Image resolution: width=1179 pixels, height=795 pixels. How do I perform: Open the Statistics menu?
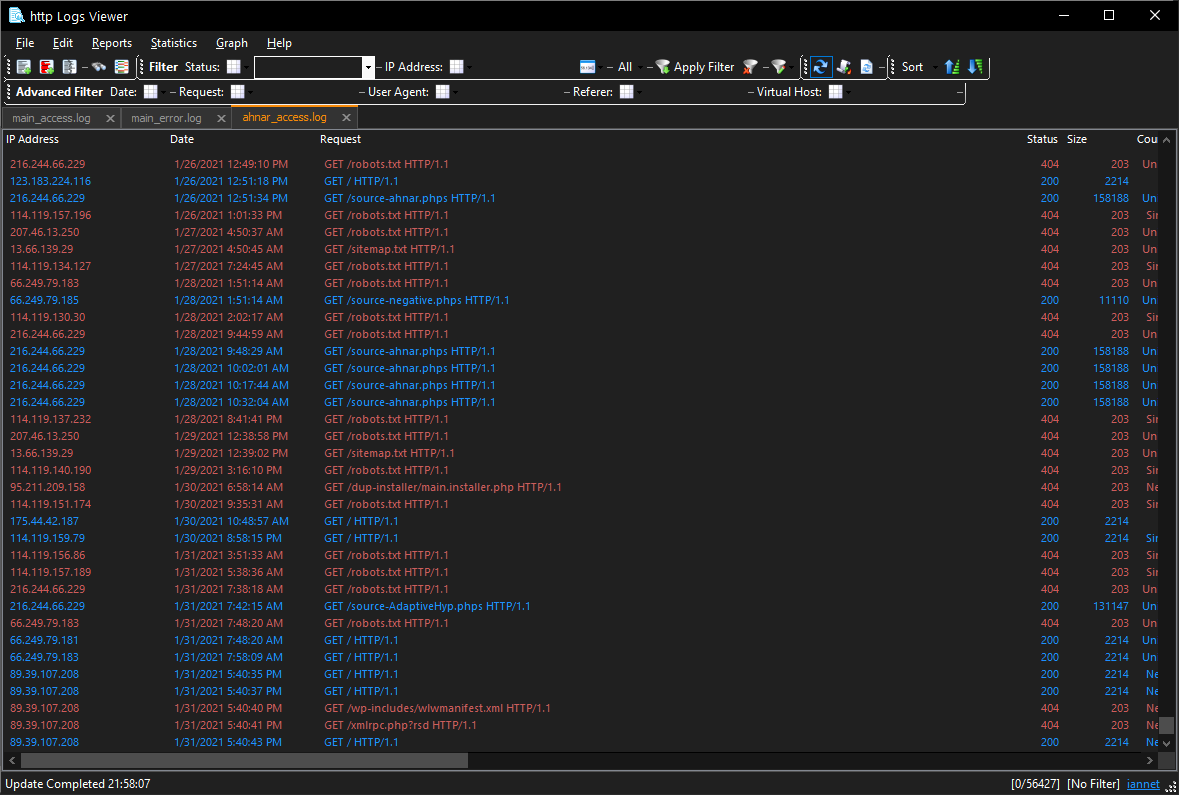[x=173, y=43]
